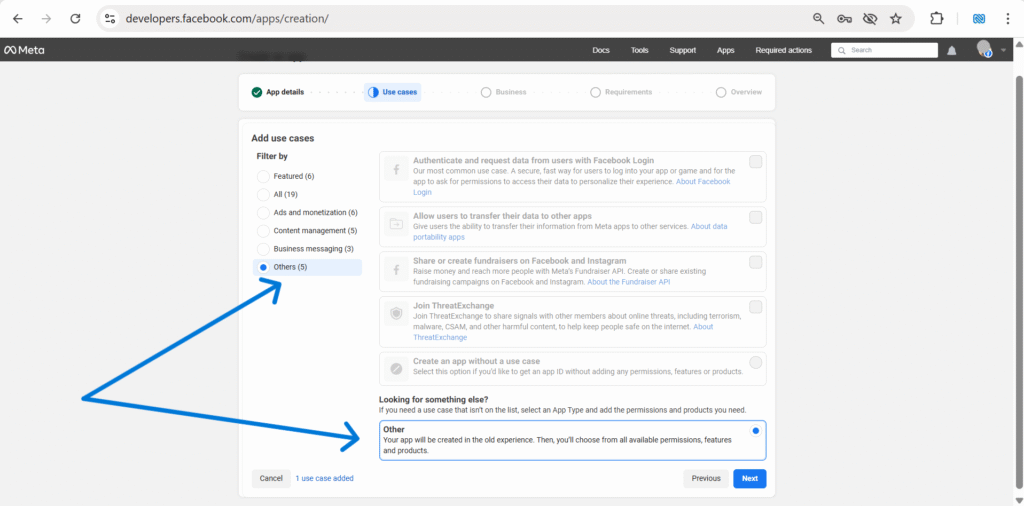The height and width of the screenshot is (506, 1024).
Task: Open the notifications bell
Action: 952,50
